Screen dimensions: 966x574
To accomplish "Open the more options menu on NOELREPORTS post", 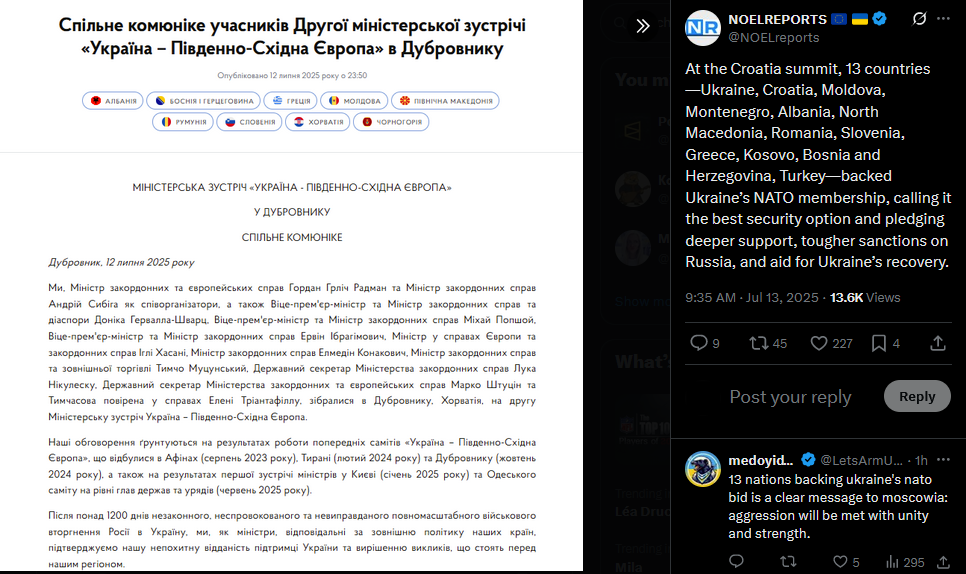I will [943, 19].
